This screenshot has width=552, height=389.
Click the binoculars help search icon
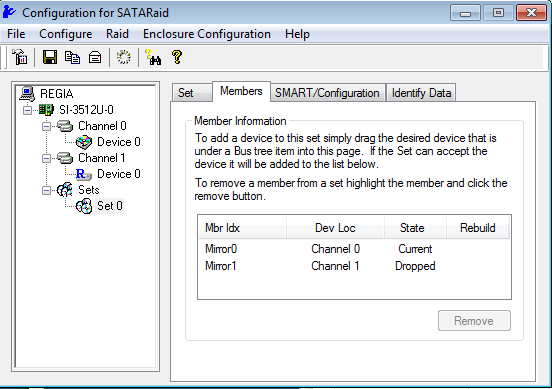[153, 57]
